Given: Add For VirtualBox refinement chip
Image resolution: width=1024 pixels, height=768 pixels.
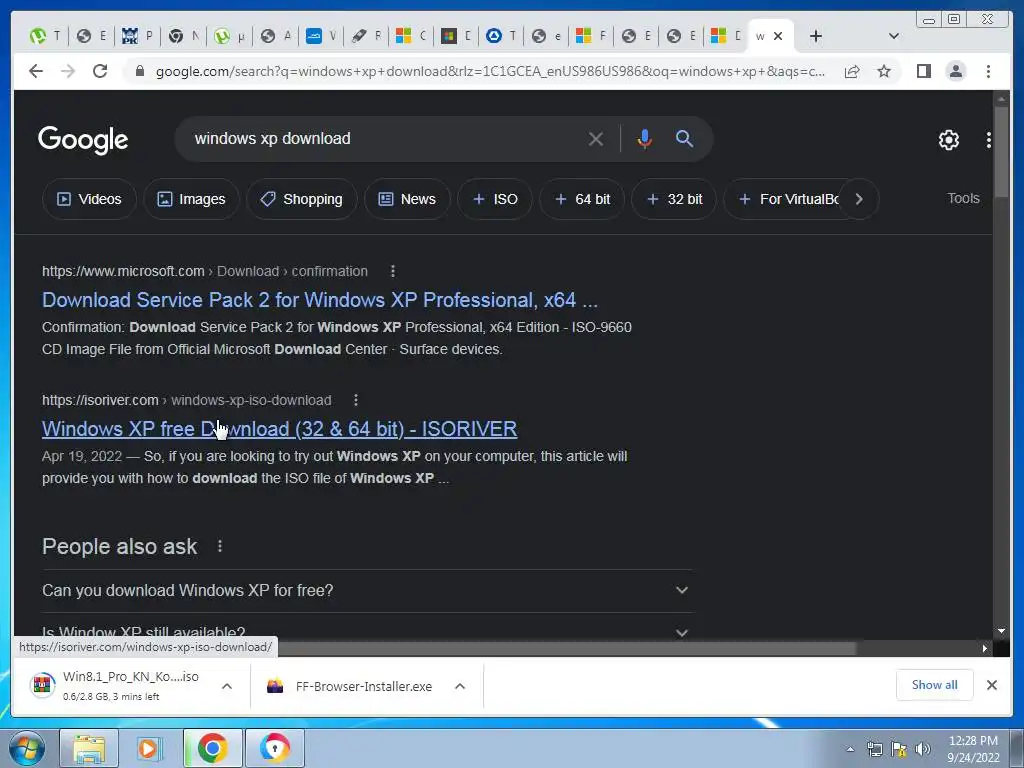Looking at the screenshot, I should (x=788, y=199).
